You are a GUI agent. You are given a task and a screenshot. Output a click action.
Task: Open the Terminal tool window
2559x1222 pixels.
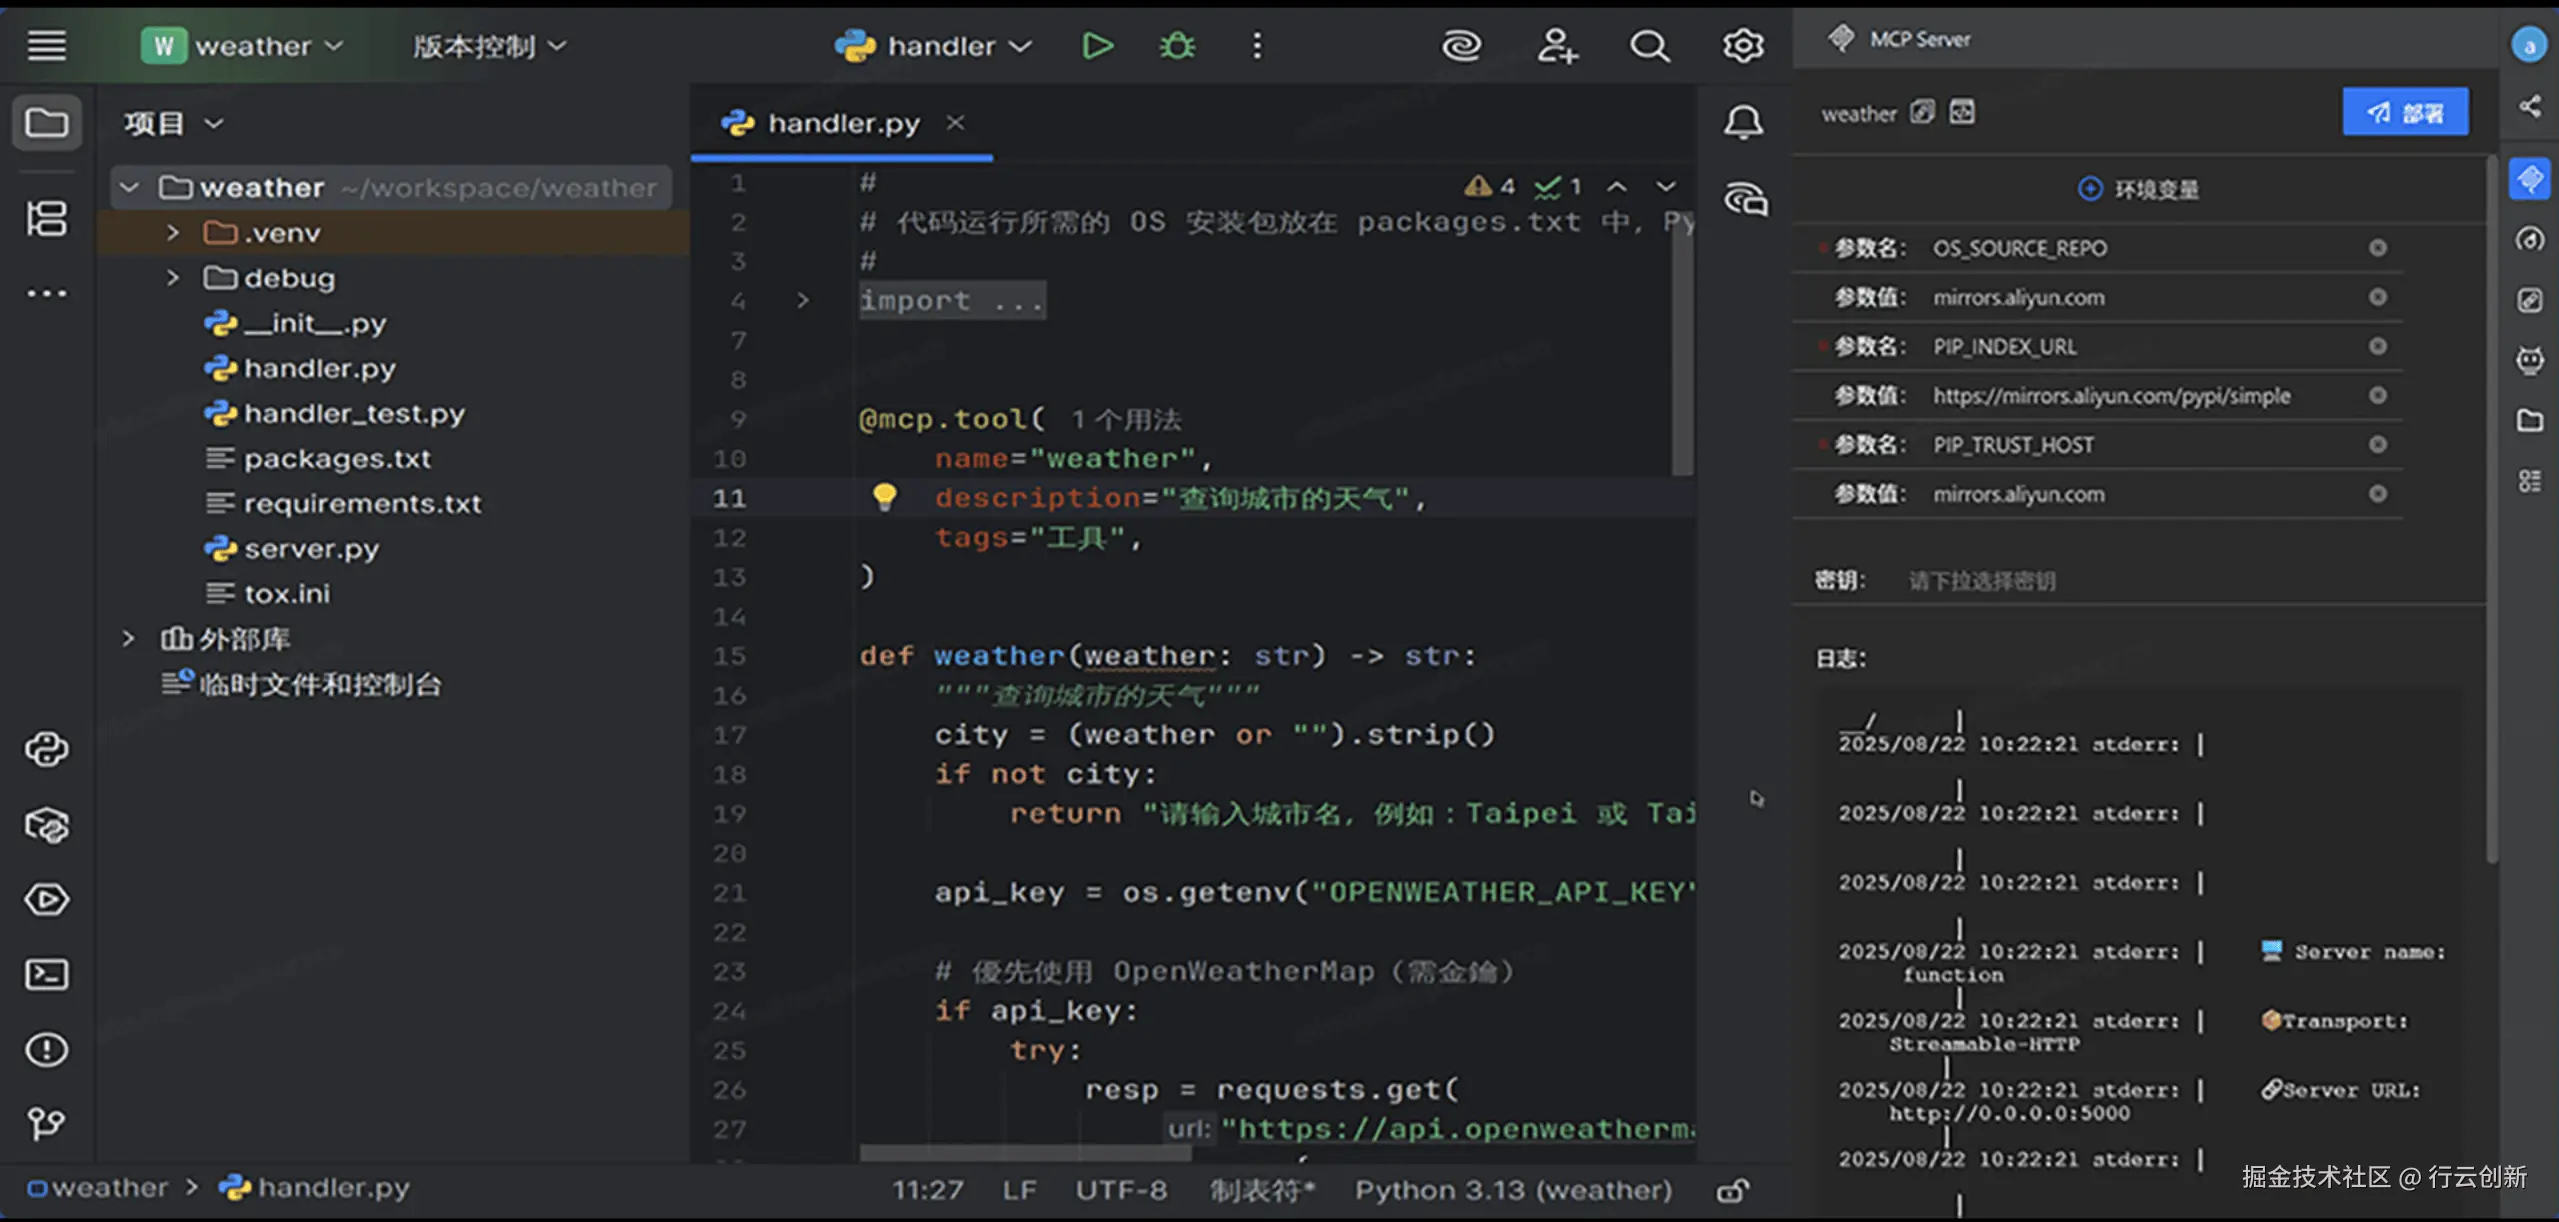pos(46,974)
